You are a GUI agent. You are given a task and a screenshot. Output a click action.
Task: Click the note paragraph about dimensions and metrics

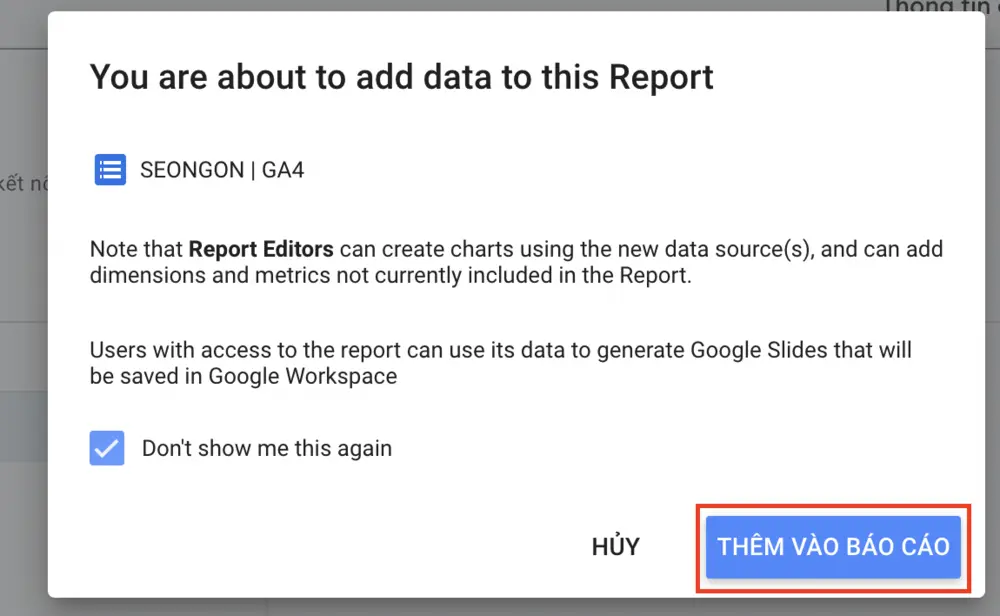516,262
